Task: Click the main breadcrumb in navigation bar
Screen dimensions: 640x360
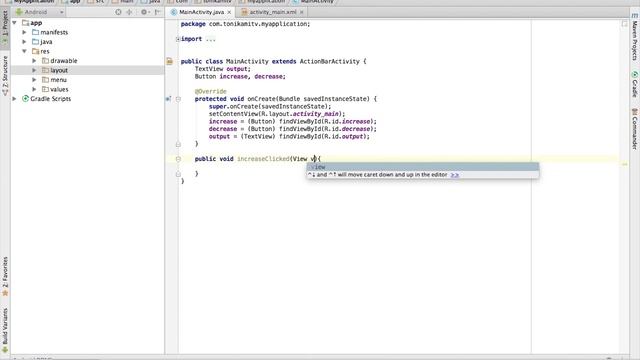Action: [x=123, y=2]
